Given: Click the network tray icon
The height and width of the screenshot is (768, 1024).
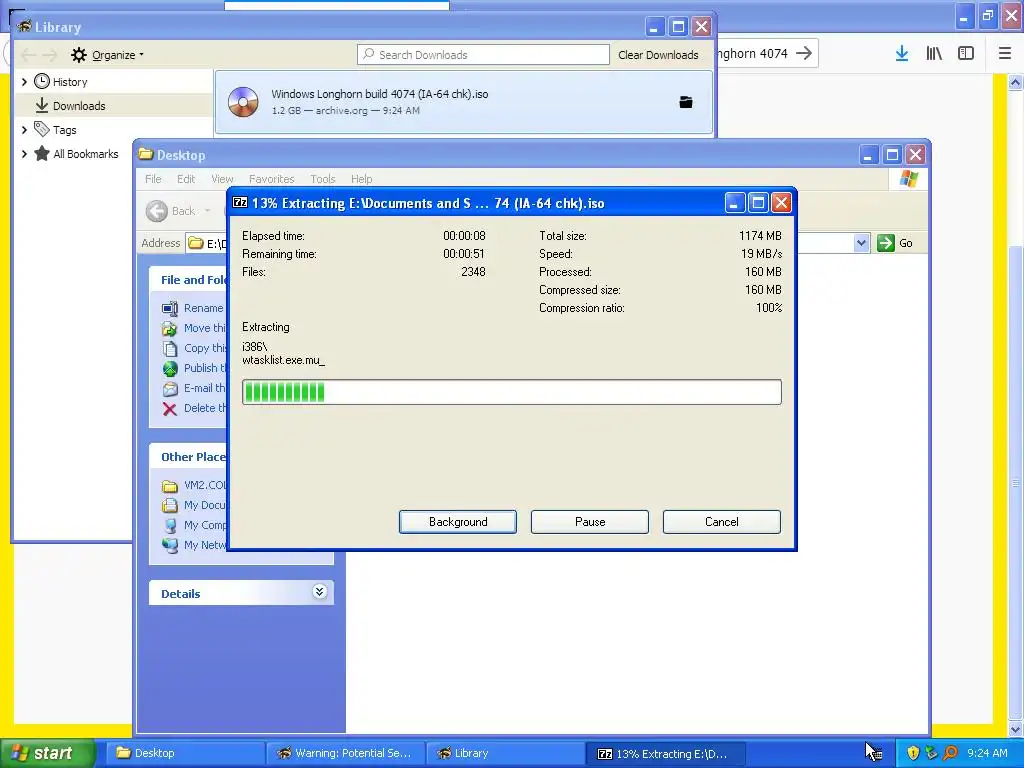Looking at the screenshot, I should (x=932, y=753).
